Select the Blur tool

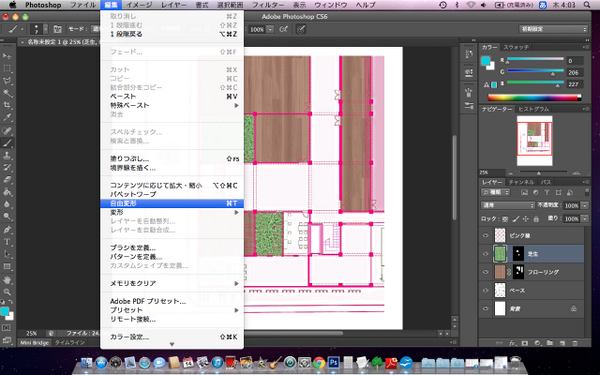pyautogui.click(x=7, y=204)
